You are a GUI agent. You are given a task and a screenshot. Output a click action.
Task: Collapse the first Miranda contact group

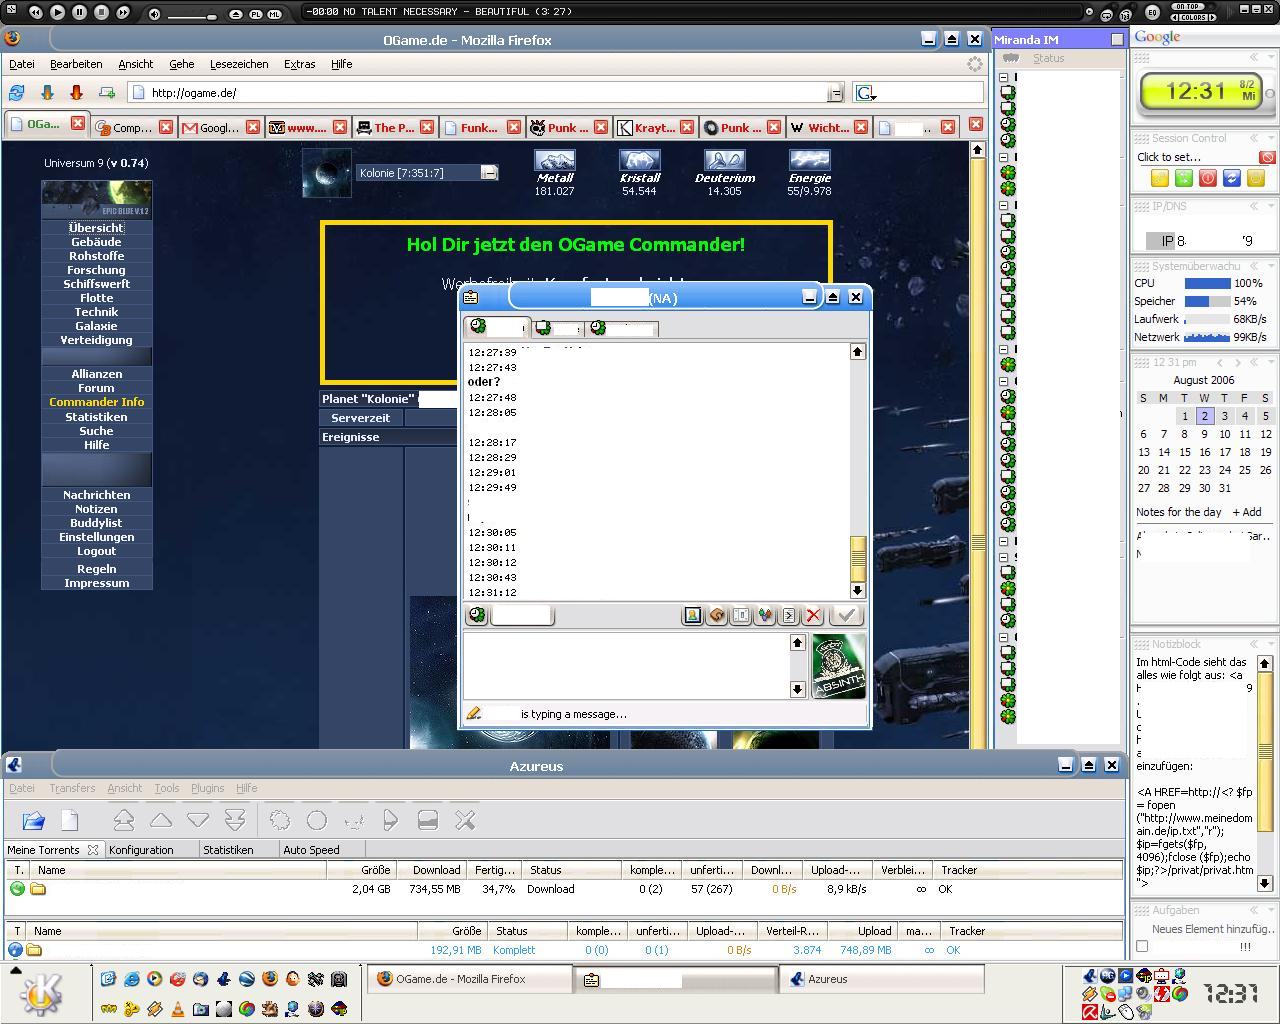(1003, 76)
